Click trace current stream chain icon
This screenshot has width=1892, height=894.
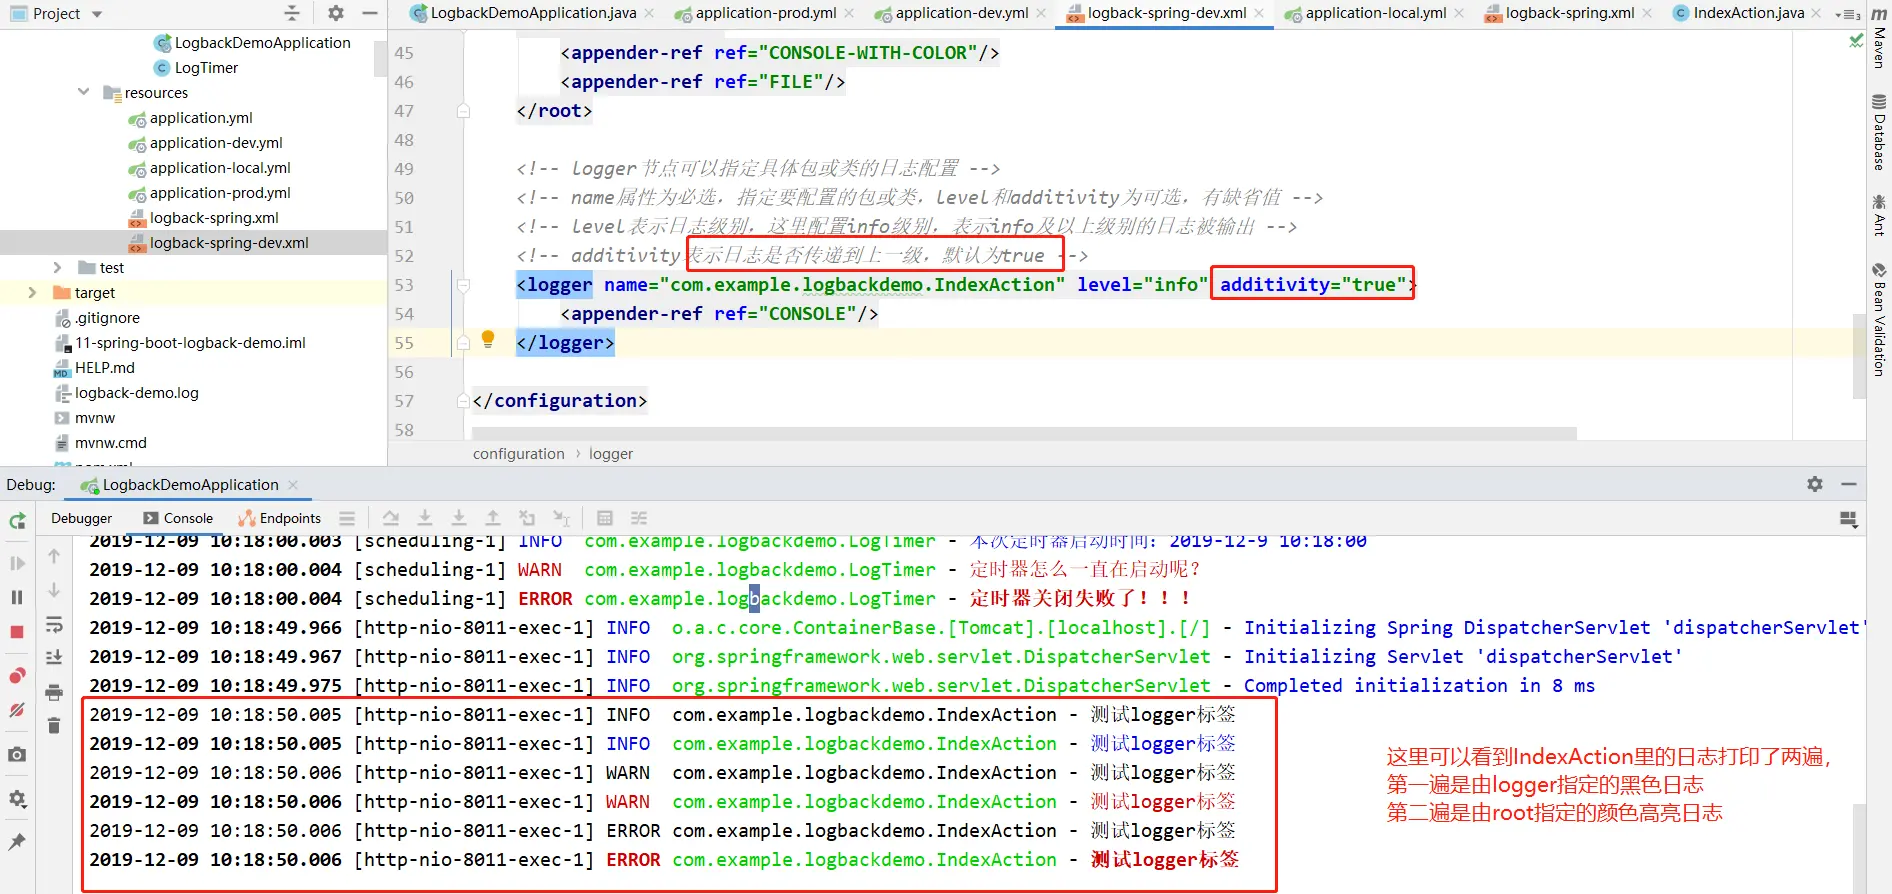click(x=639, y=518)
